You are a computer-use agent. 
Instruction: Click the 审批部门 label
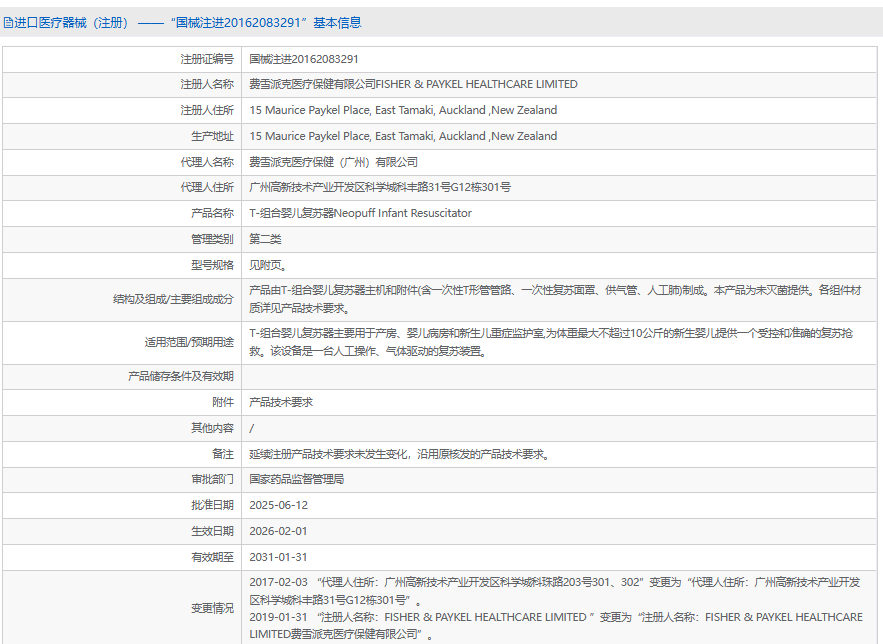click(212, 479)
